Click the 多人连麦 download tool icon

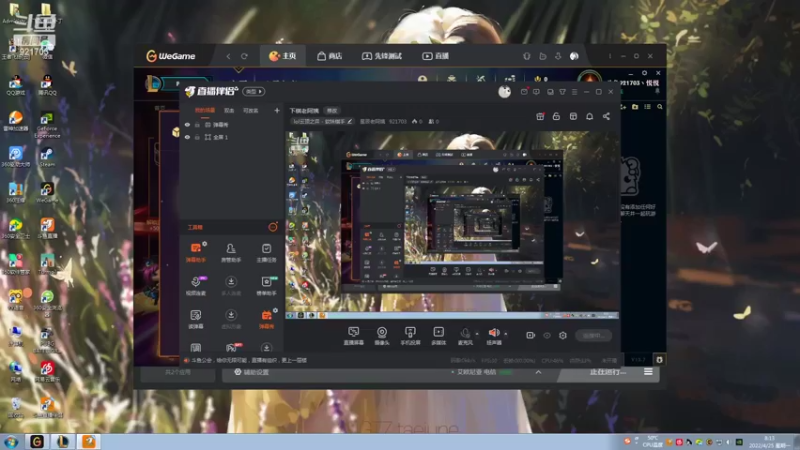pos(231,285)
